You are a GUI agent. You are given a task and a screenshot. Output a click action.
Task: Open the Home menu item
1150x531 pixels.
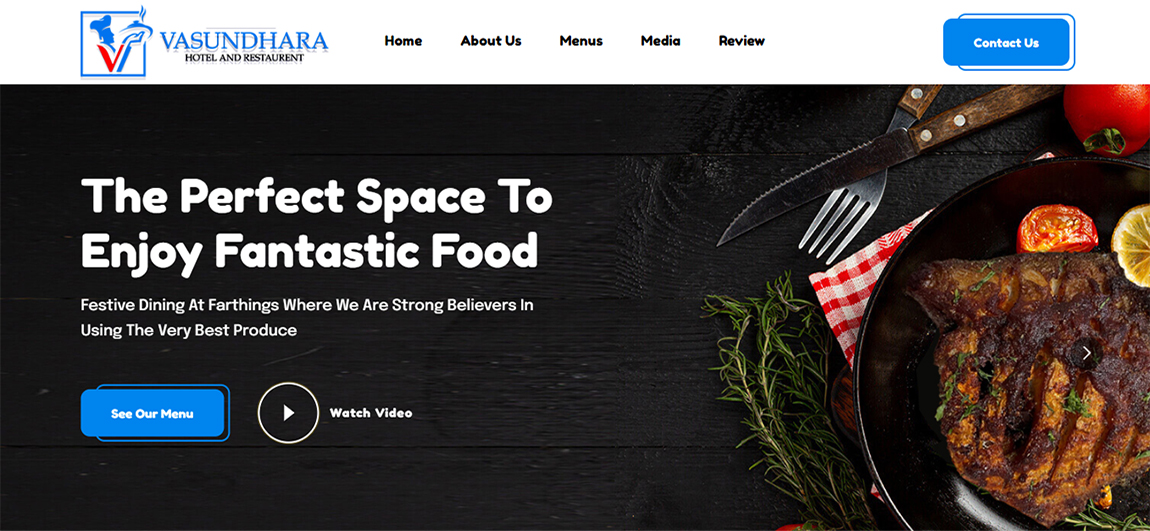coord(403,41)
